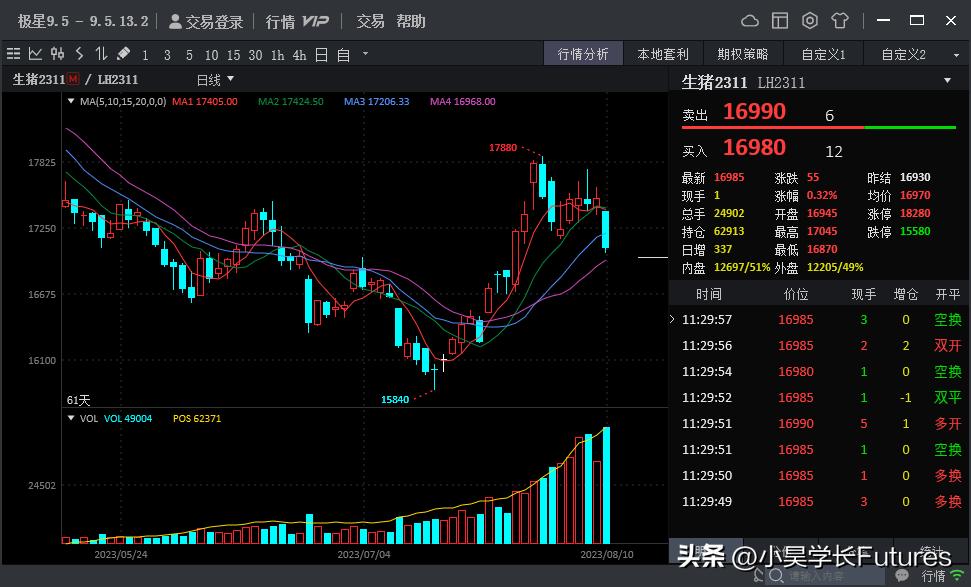Select the daily 日 period toggle
The image size is (971, 587).
point(321,55)
